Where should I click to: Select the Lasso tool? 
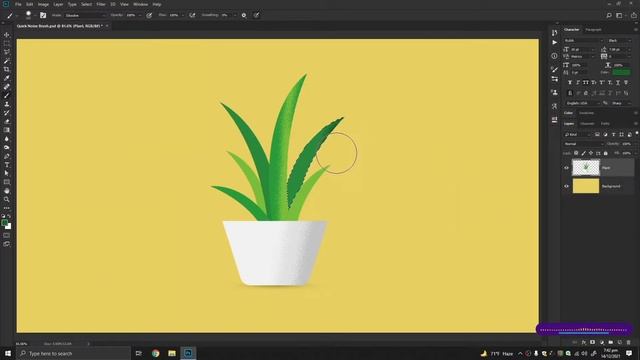click(x=7, y=52)
